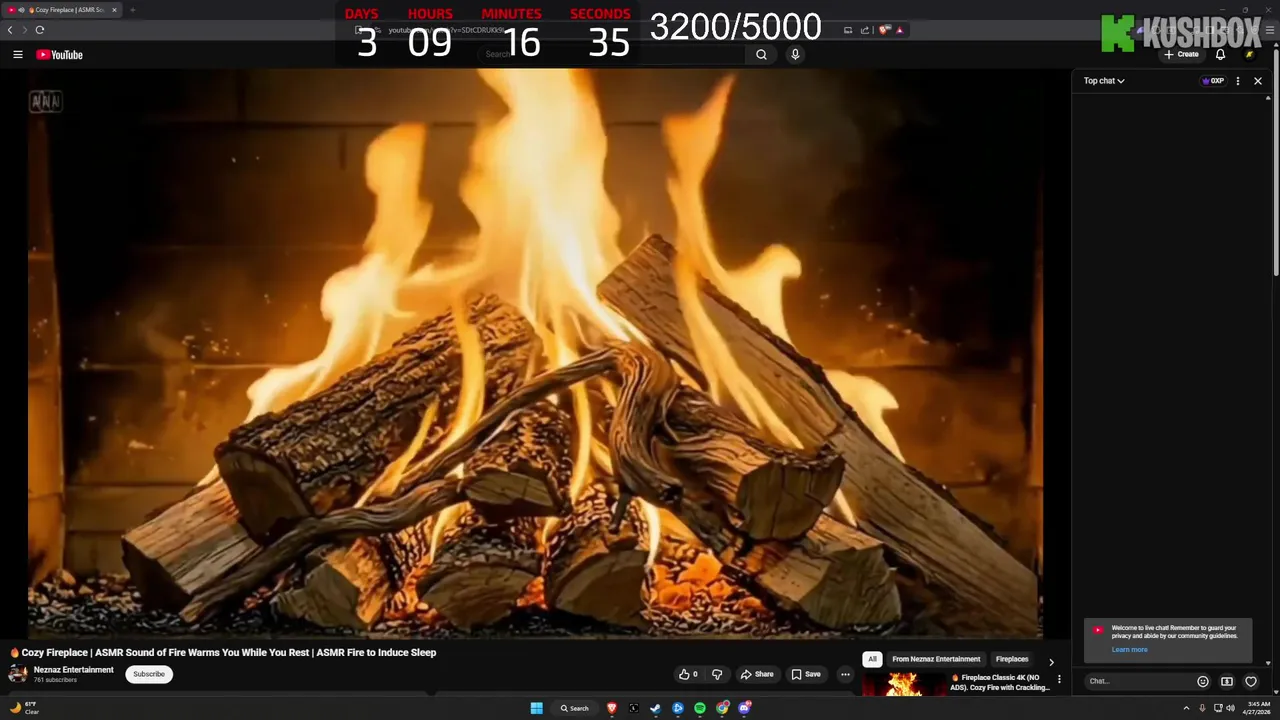Open Spotify from the taskbar

pos(700,708)
